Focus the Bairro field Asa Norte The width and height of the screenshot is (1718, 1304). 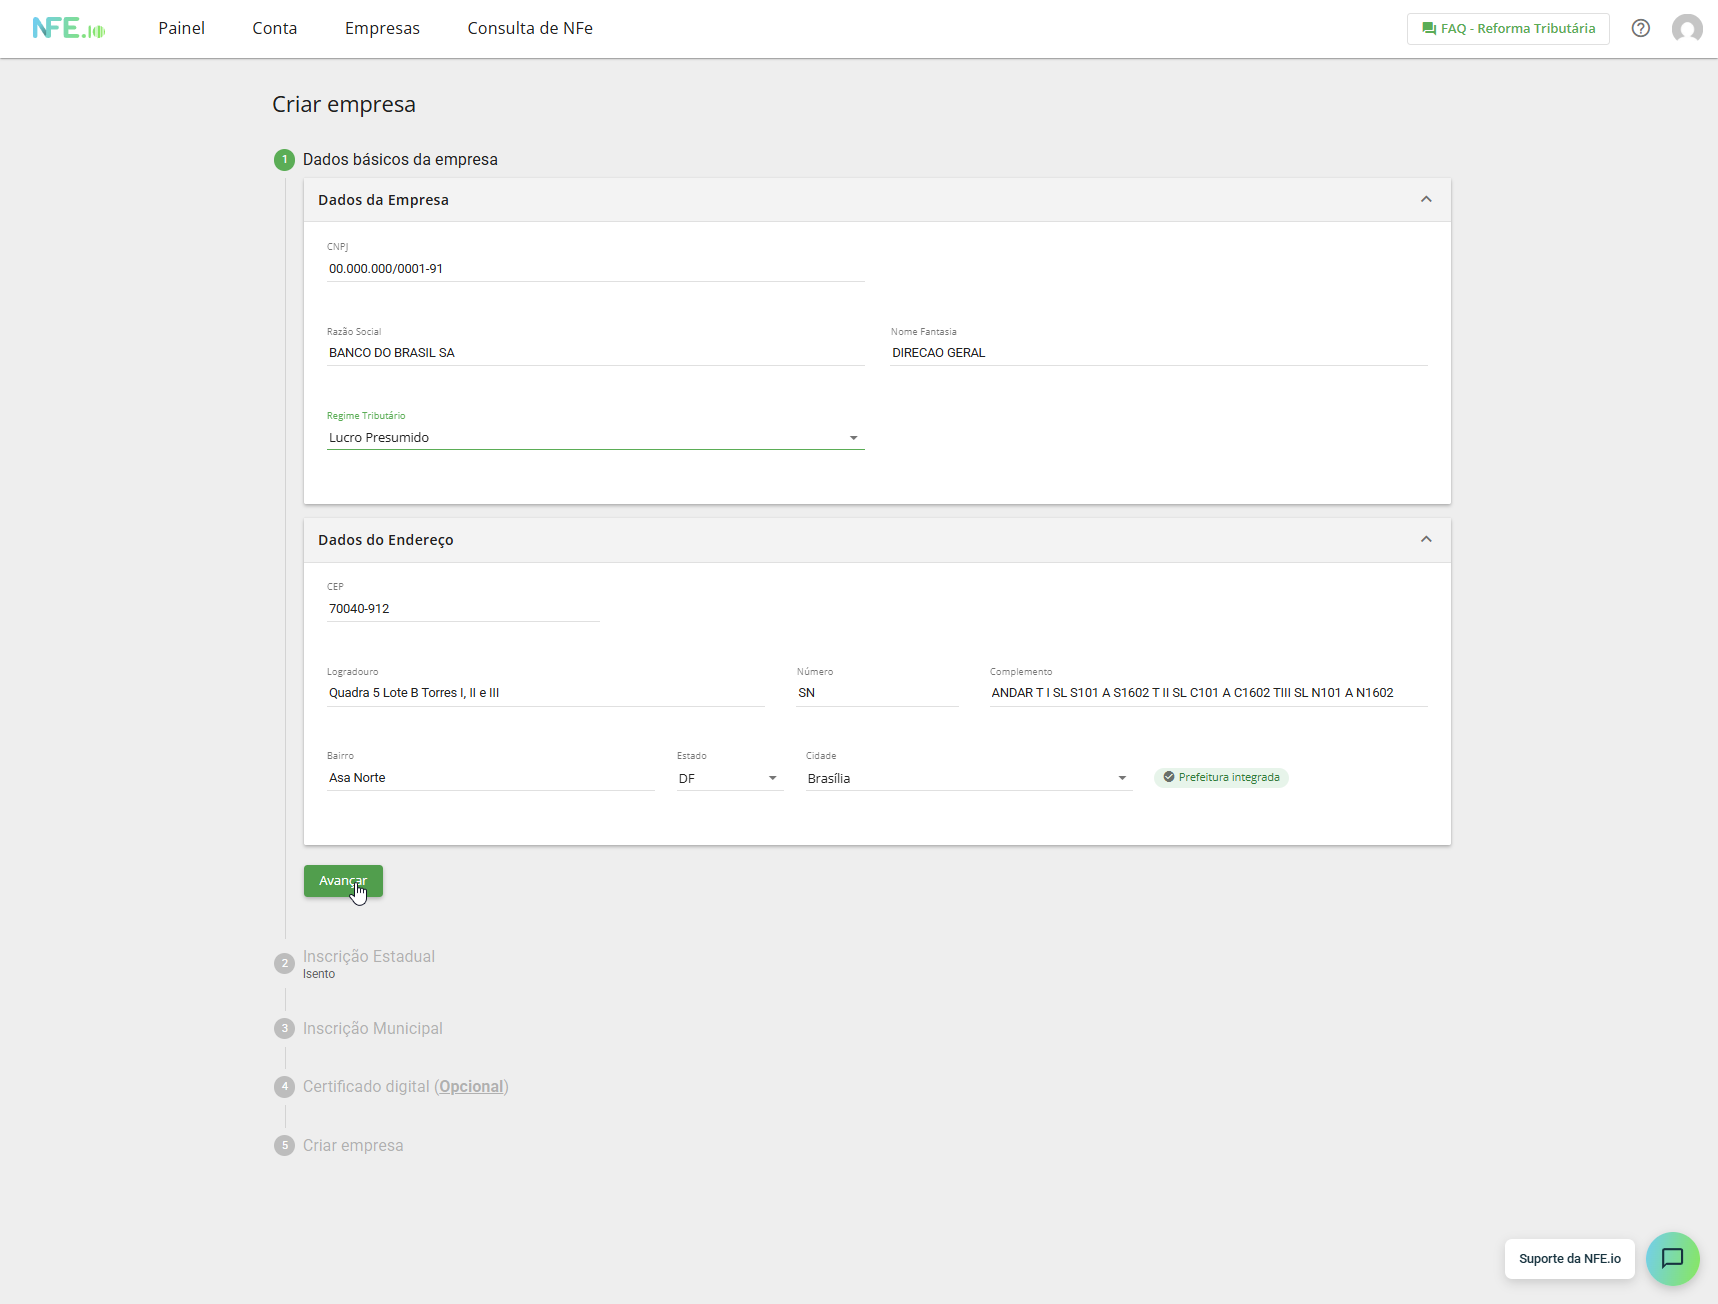[x=491, y=778]
